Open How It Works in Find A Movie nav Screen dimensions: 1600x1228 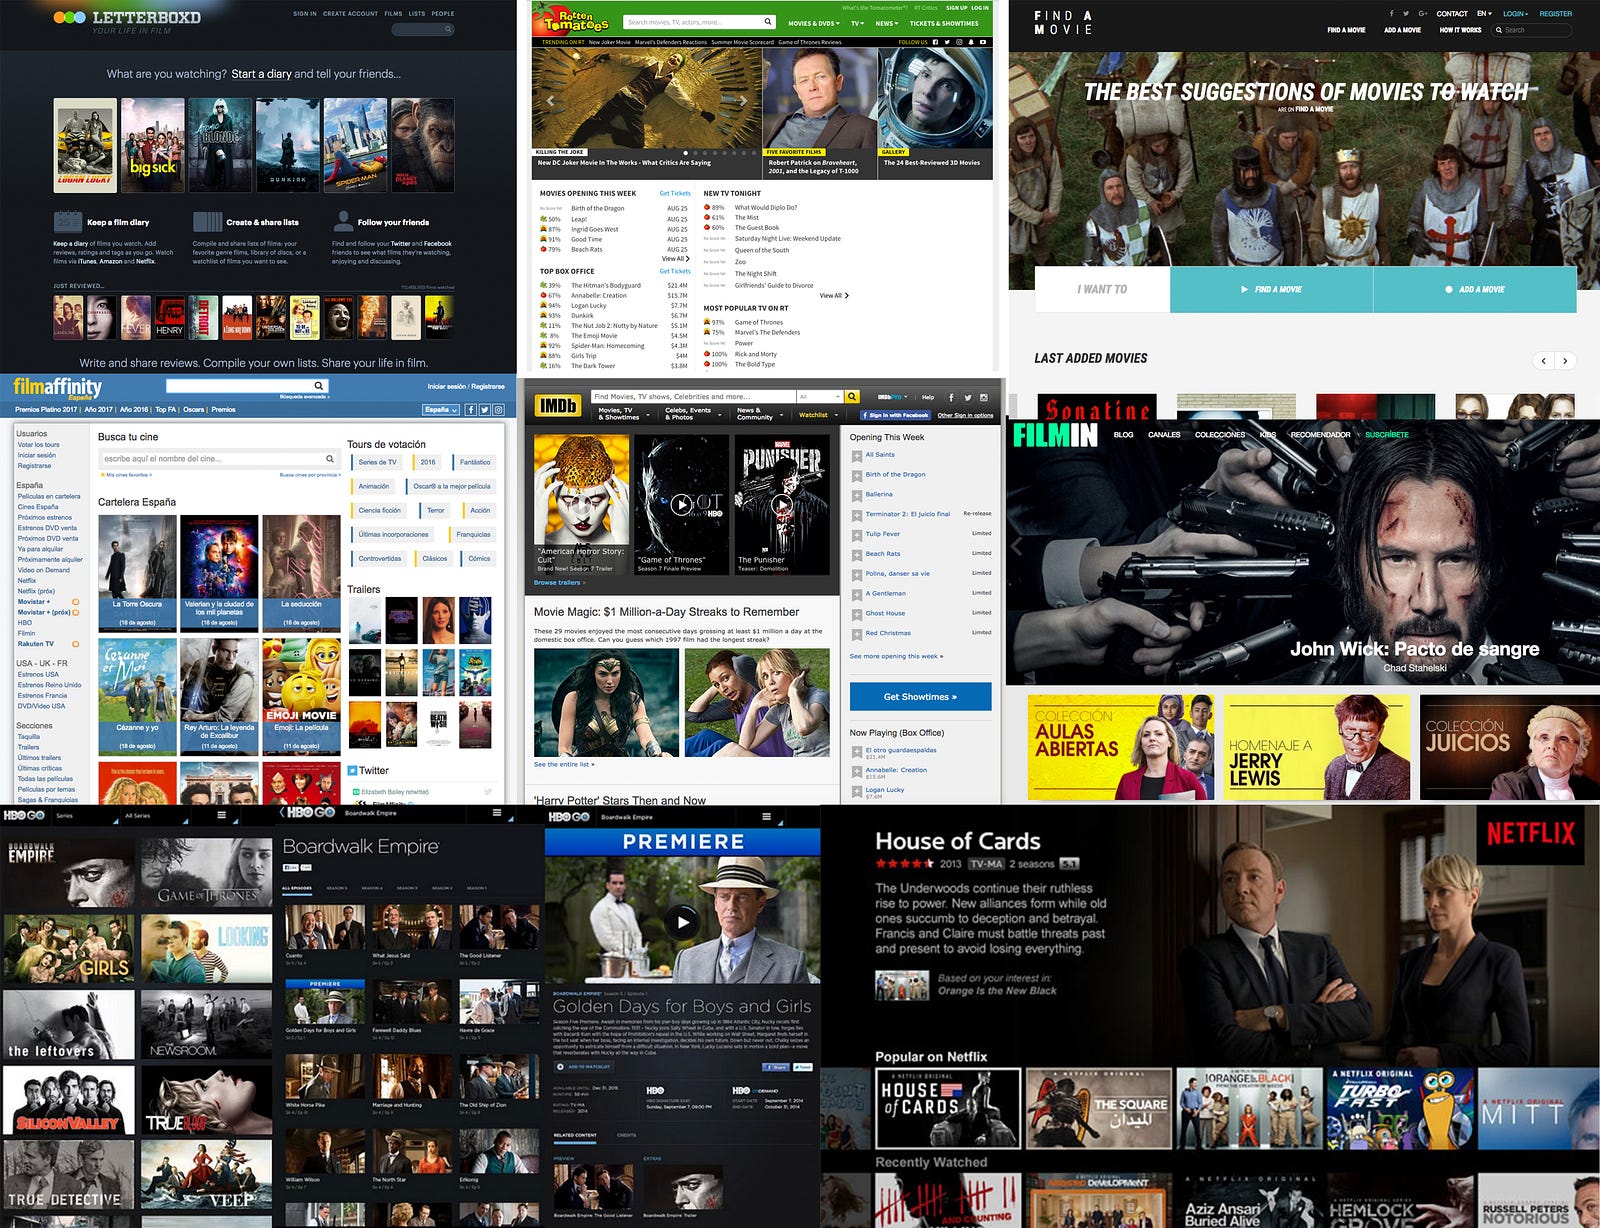[x=1460, y=30]
